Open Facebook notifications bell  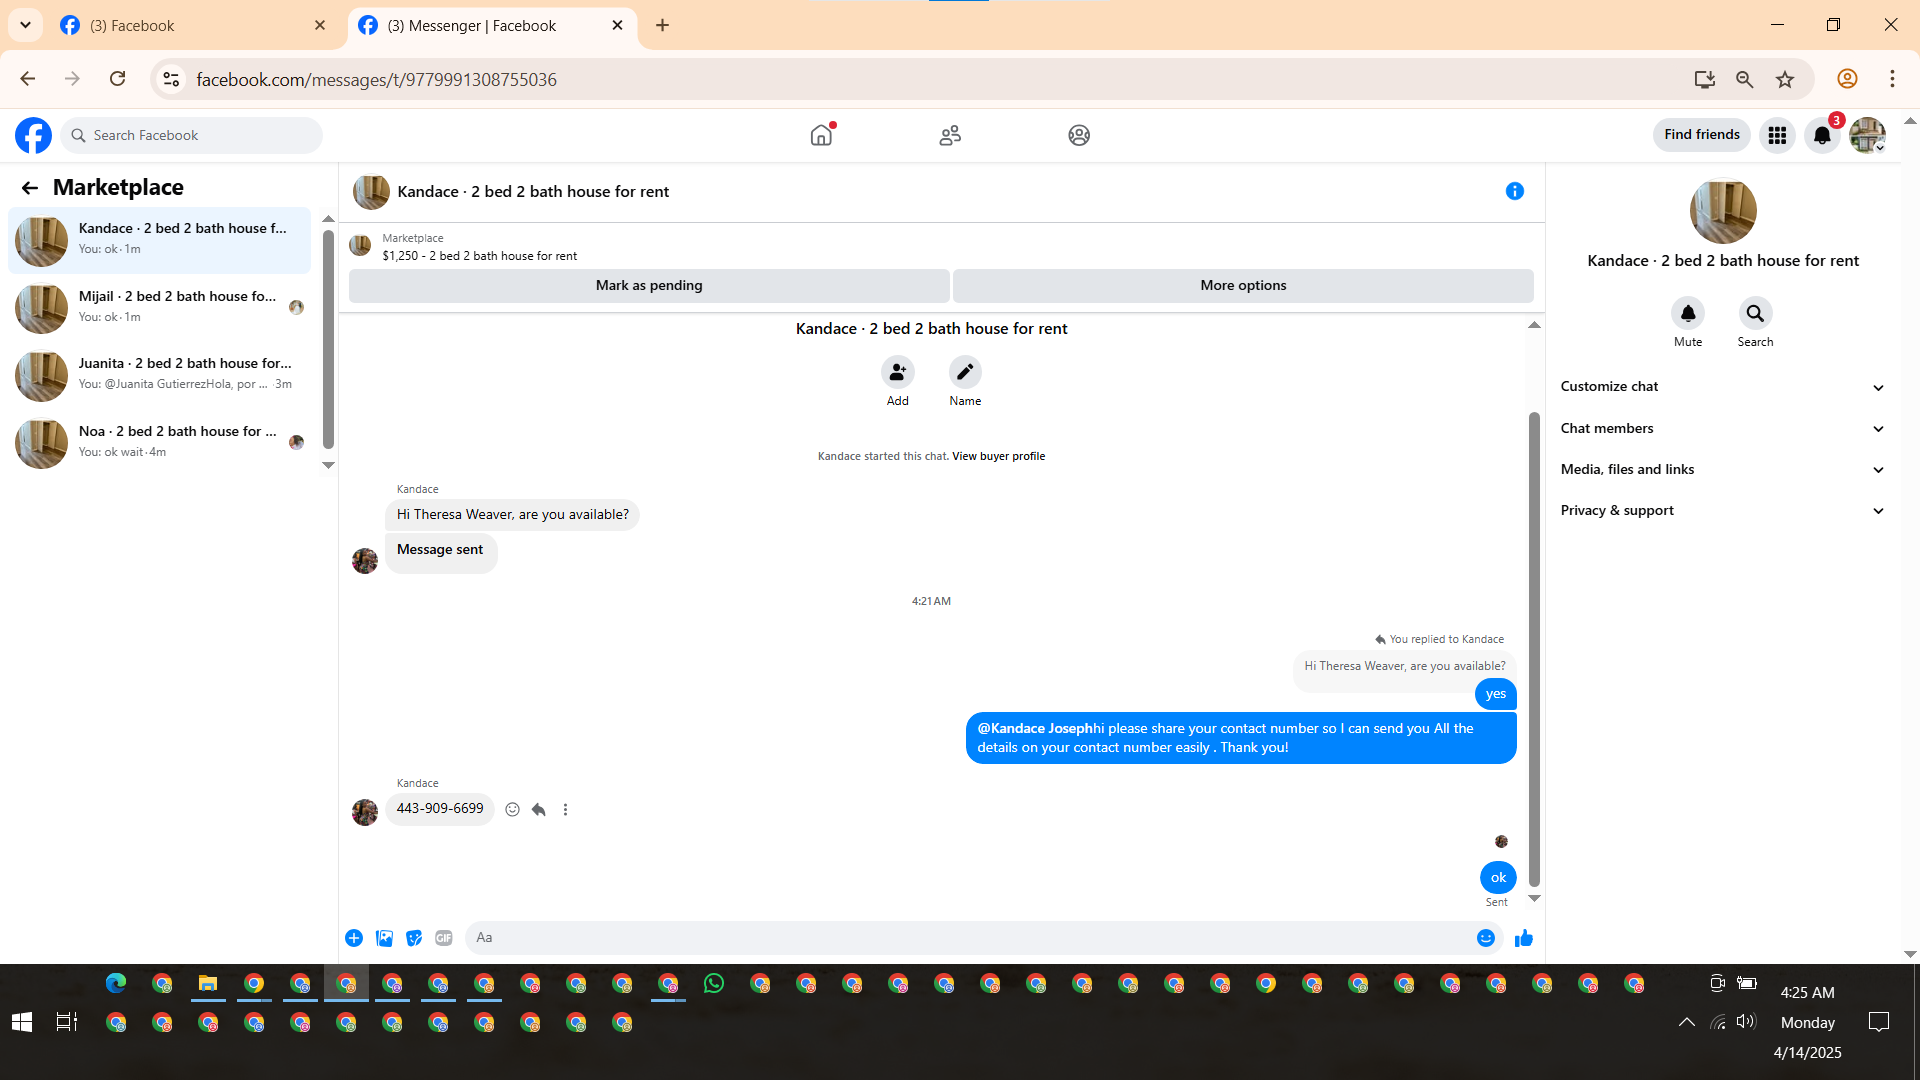pyautogui.click(x=1822, y=136)
